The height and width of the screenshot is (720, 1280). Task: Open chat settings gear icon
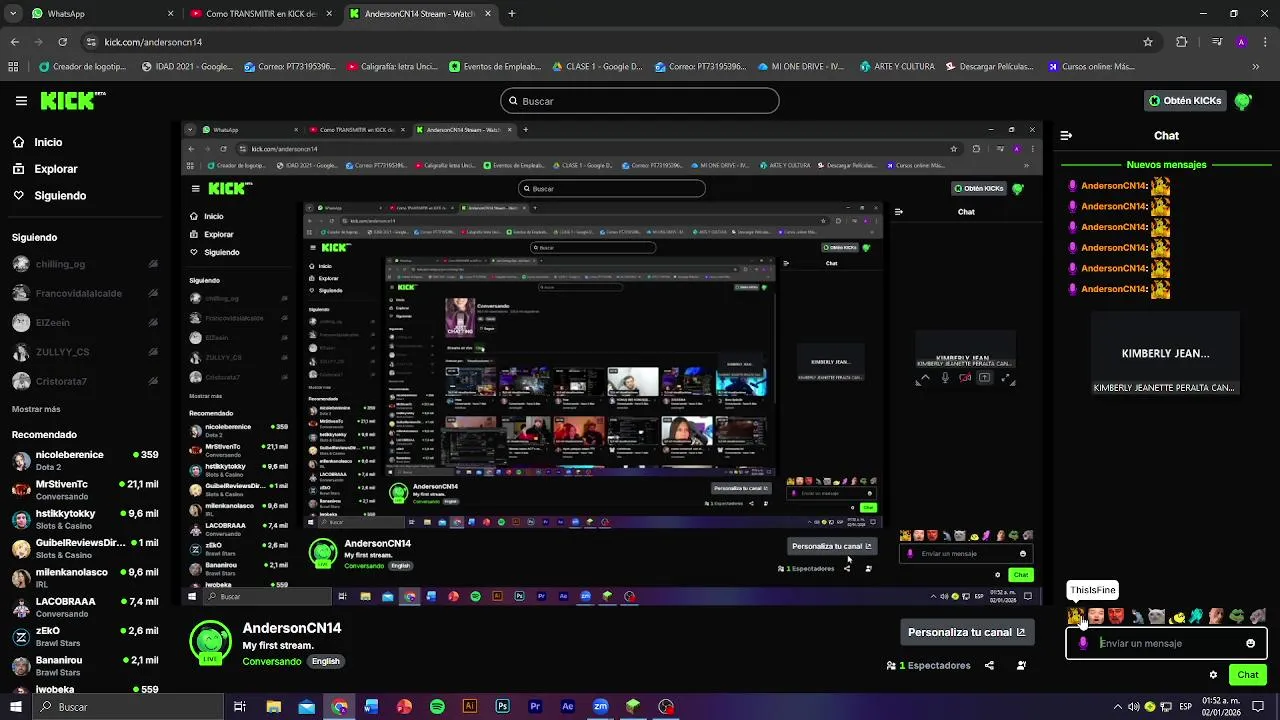[x=1213, y=675]
